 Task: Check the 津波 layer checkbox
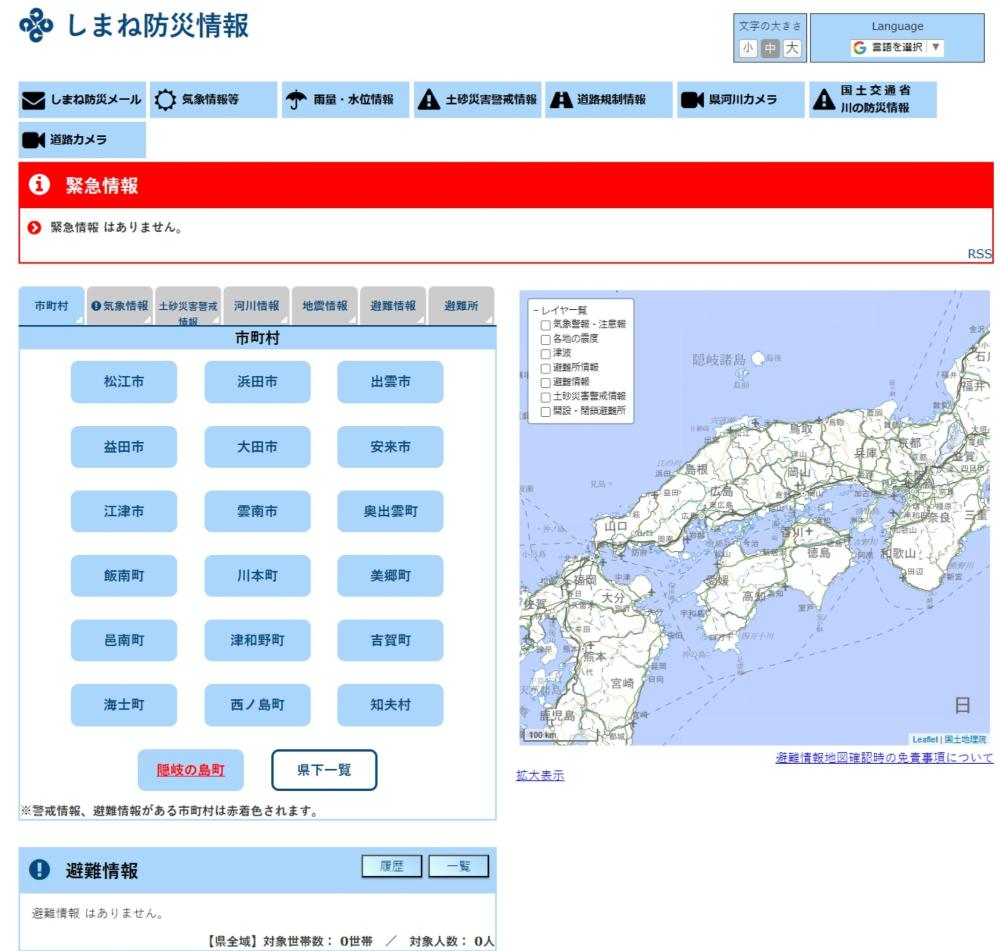[545, 354]
